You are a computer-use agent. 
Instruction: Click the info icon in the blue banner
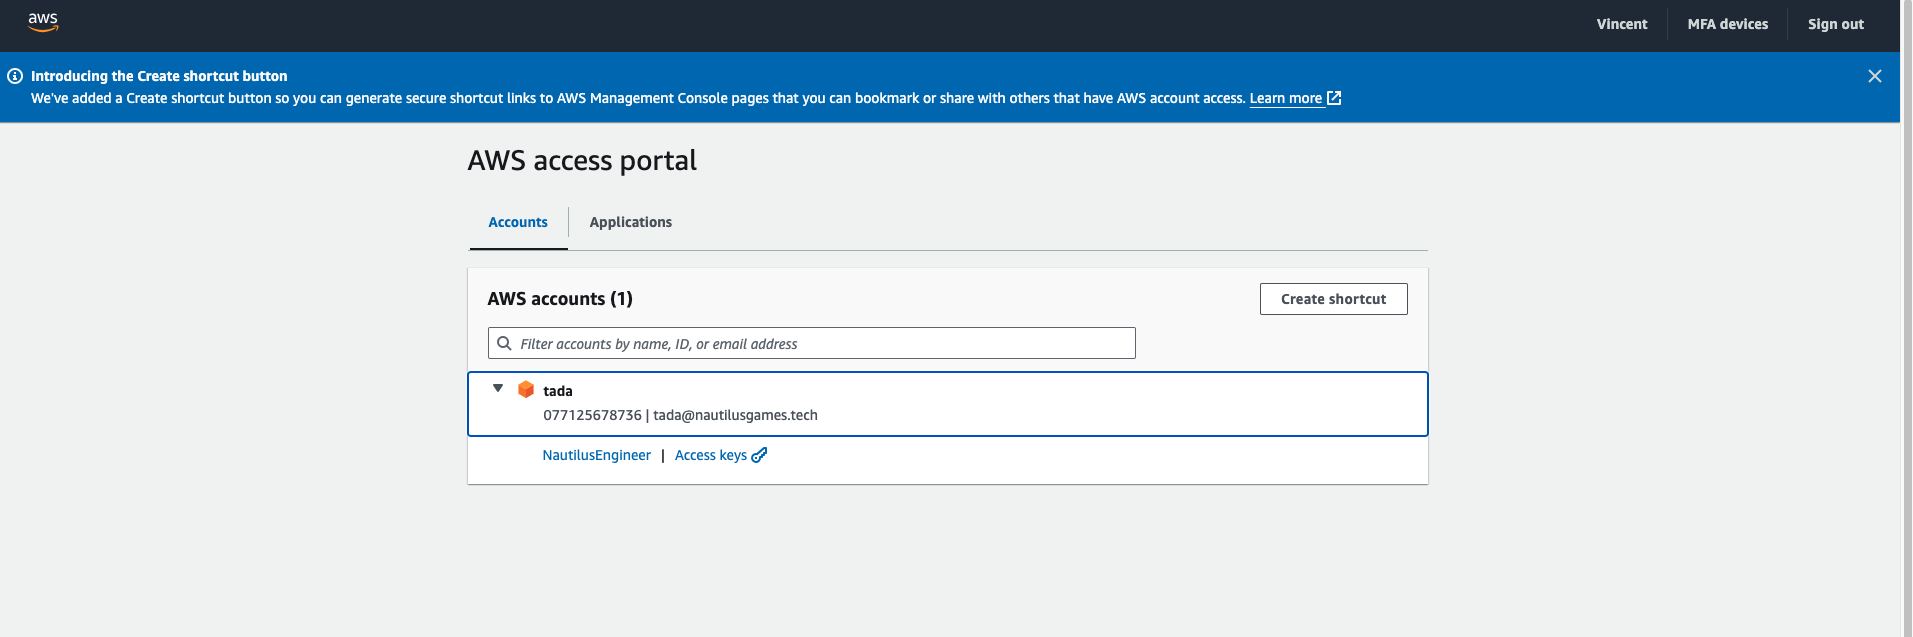15,76
